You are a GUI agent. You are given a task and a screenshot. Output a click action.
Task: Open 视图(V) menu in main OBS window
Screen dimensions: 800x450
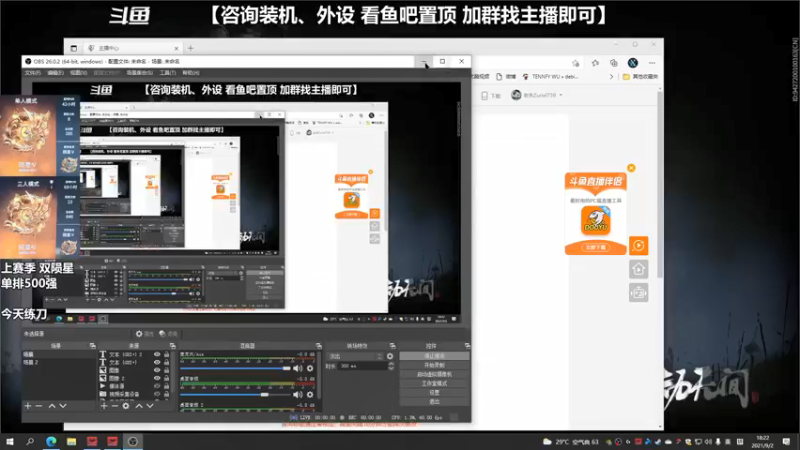tap(78, 73)
